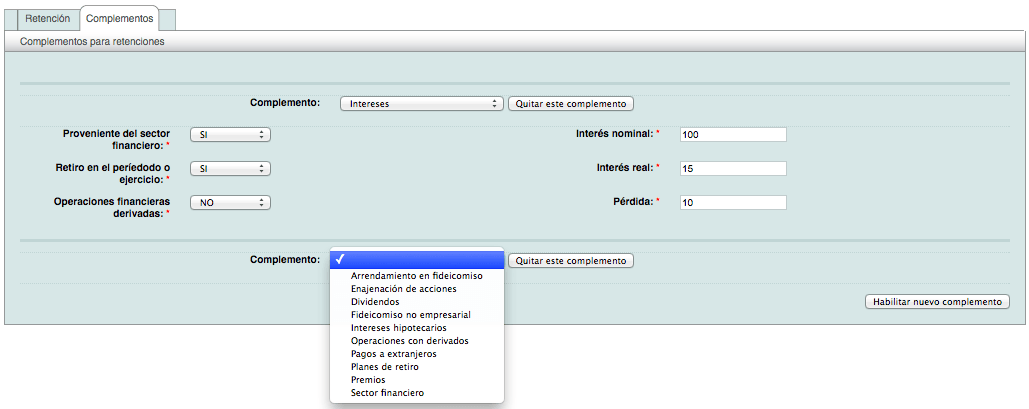Viewport: 1029px width, 409px height.
Task: Open the Intereses complemento dropdown
Action: (x=421, y=103)
